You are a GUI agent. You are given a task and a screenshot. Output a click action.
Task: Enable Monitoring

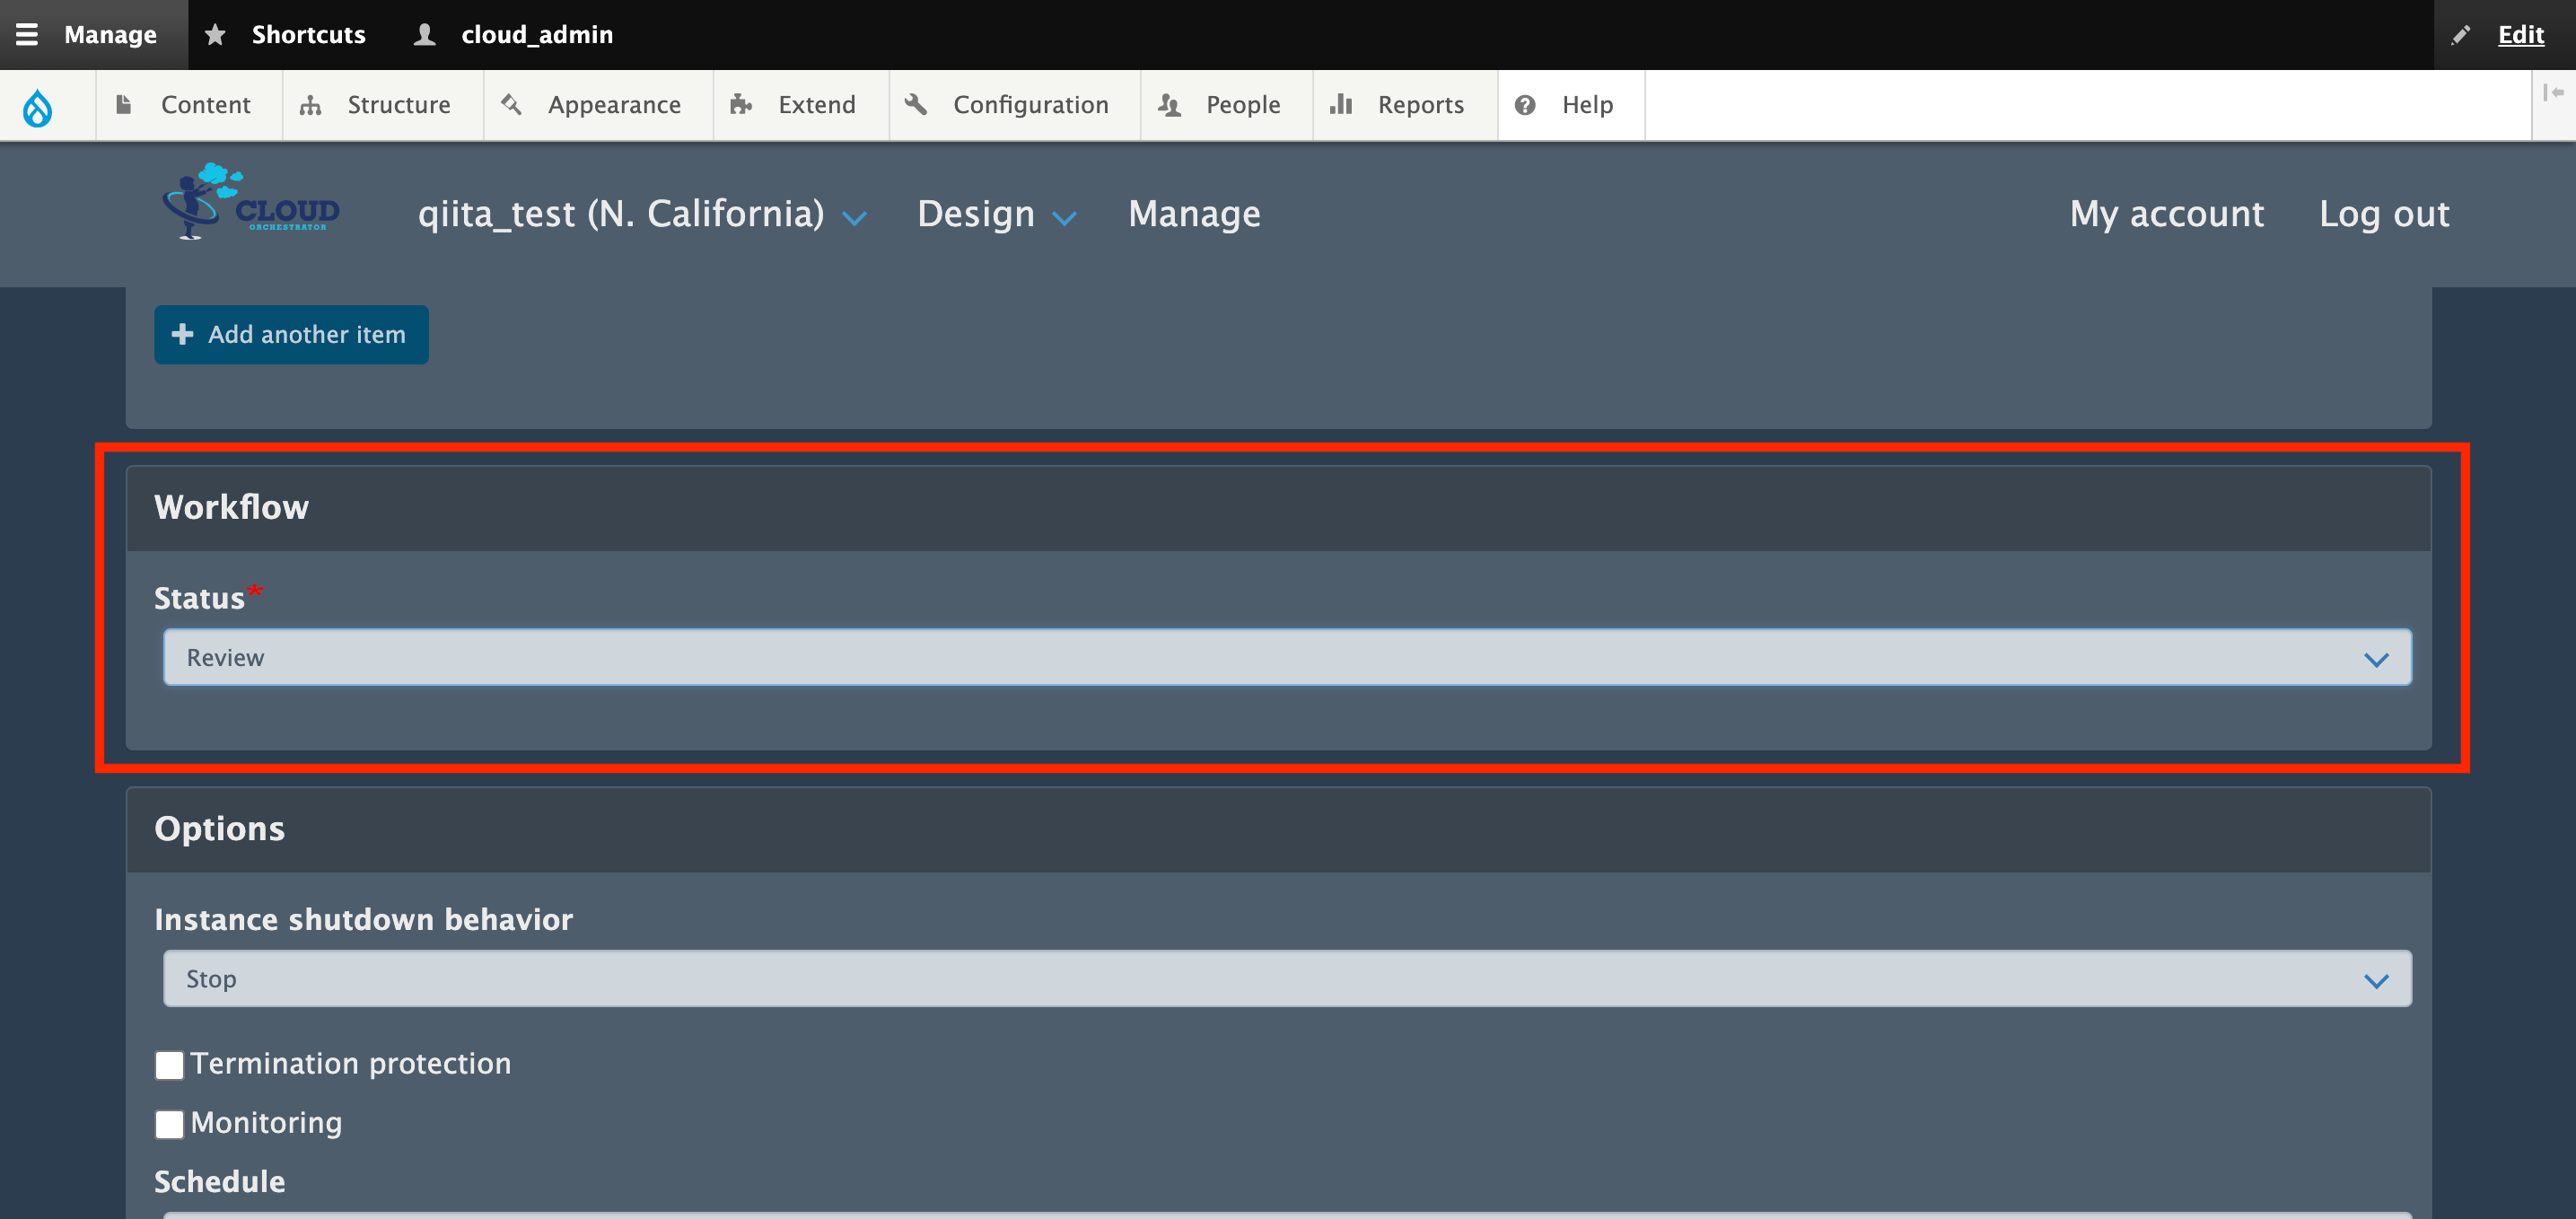169,1124
